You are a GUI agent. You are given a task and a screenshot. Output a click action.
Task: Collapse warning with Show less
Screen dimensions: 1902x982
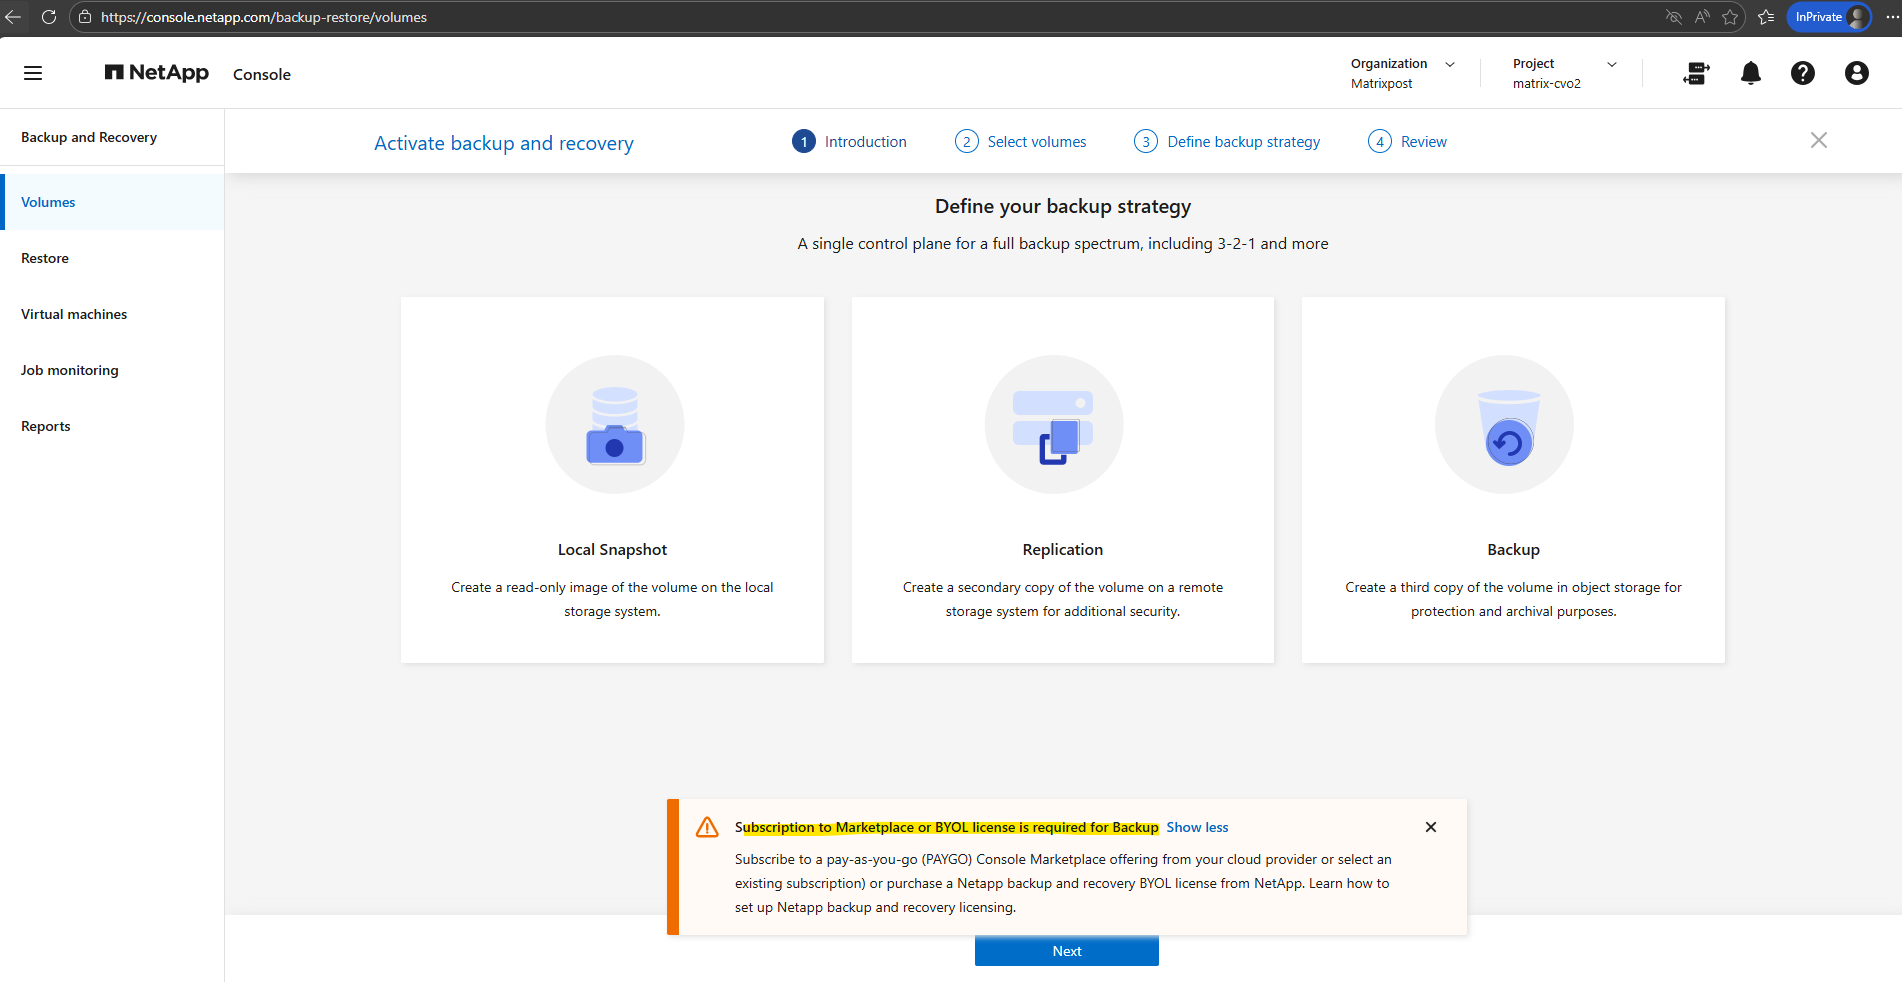coord(1197,827)
